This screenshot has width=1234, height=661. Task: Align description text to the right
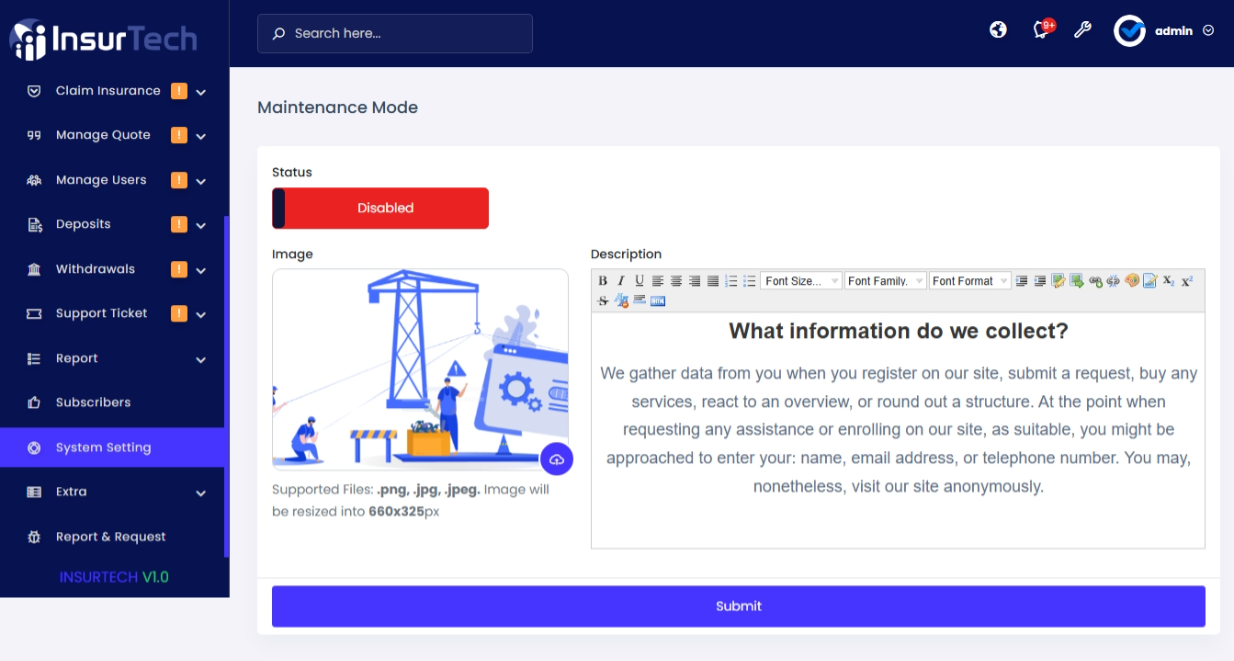[694, 281]
